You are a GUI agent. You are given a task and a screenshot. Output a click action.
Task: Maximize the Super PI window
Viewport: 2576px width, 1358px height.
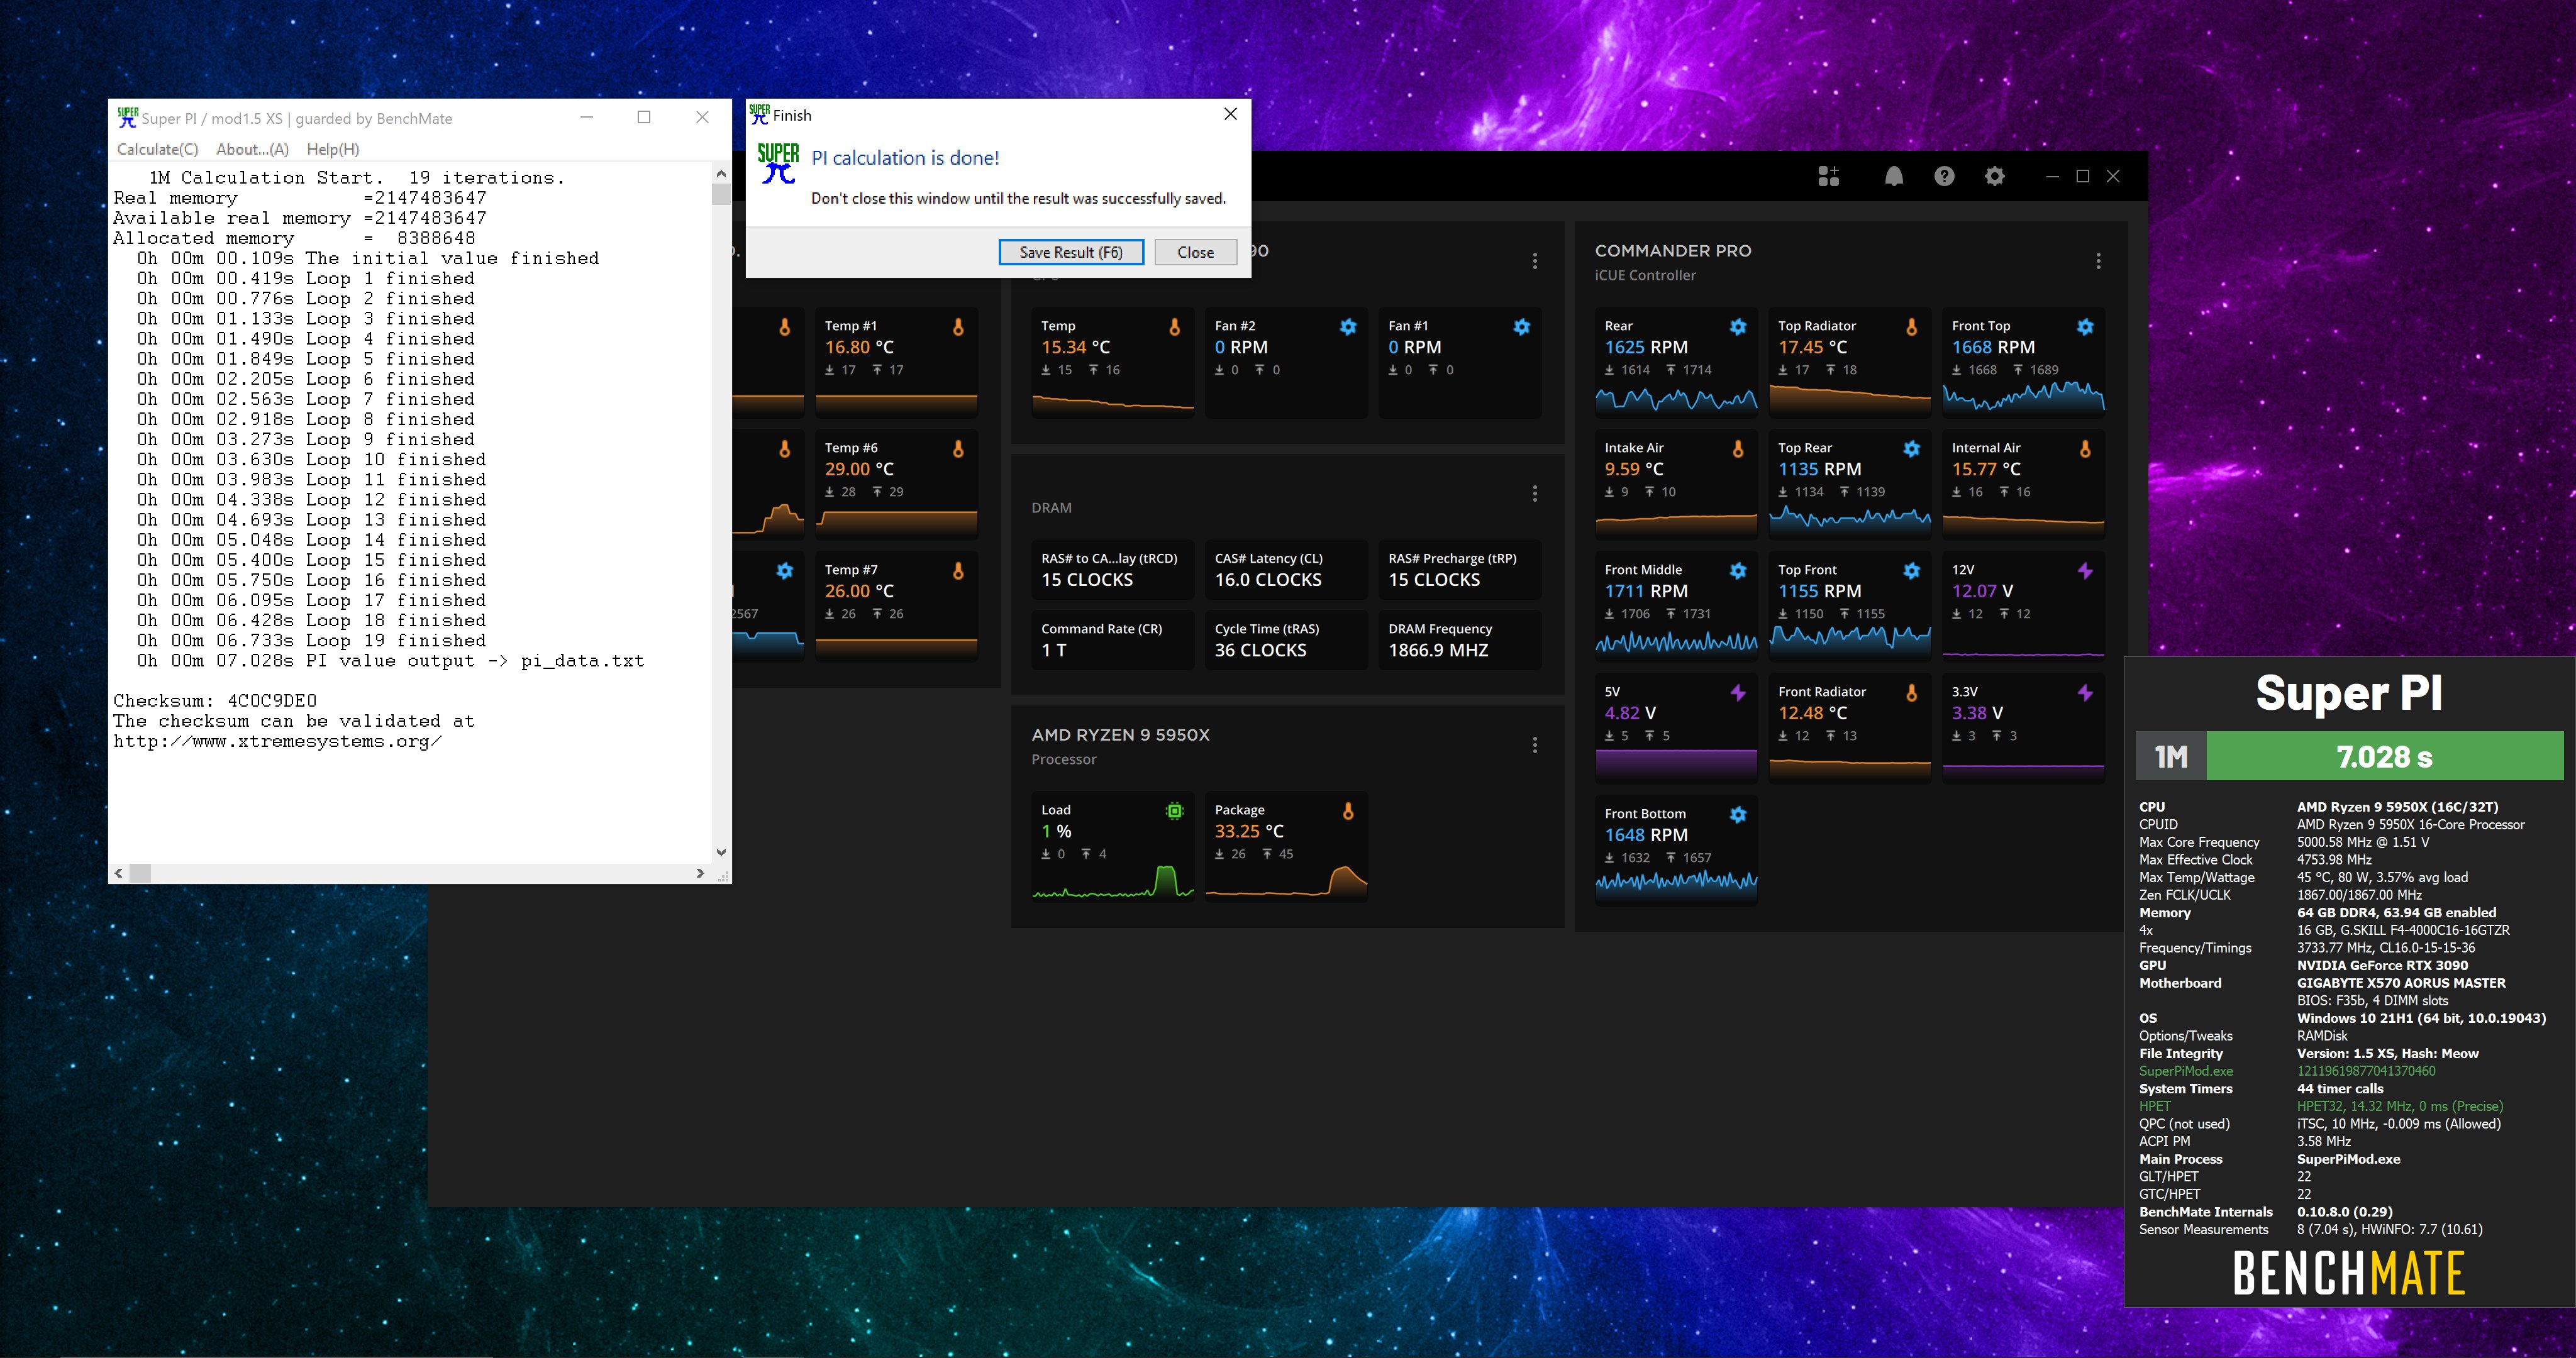[644, 117]
